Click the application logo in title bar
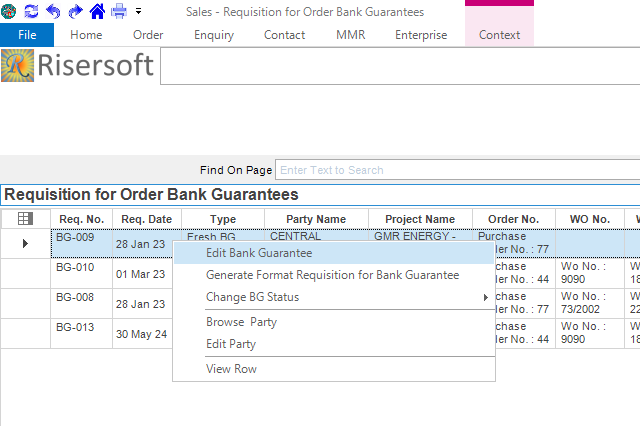Image resolution: width=640 pixels, height=426 pixels. [x=10, y=11]
